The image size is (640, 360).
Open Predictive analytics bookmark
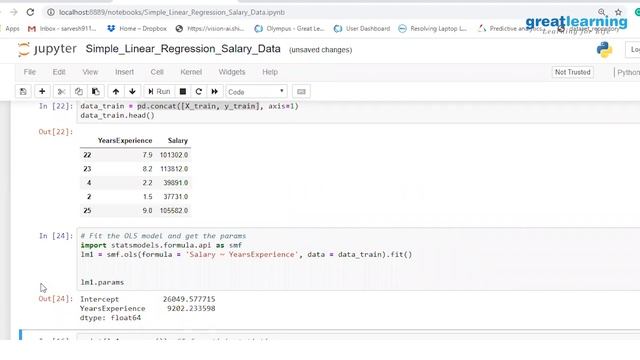coord(510,29)
